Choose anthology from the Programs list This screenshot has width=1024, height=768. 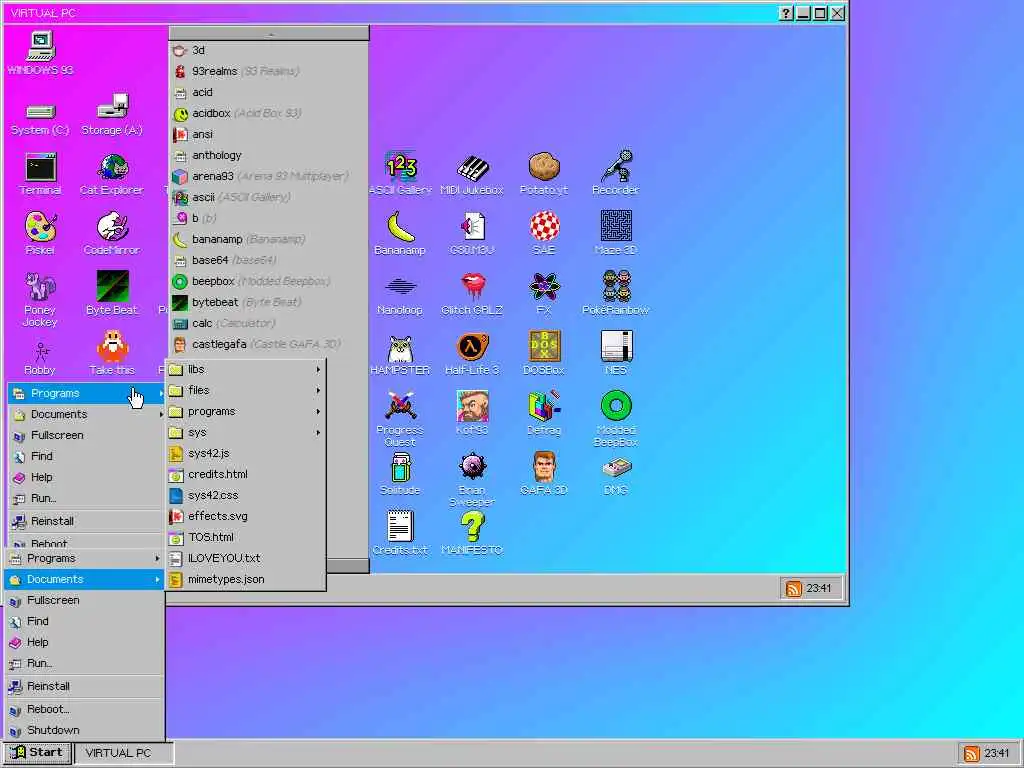click(269, 155)
